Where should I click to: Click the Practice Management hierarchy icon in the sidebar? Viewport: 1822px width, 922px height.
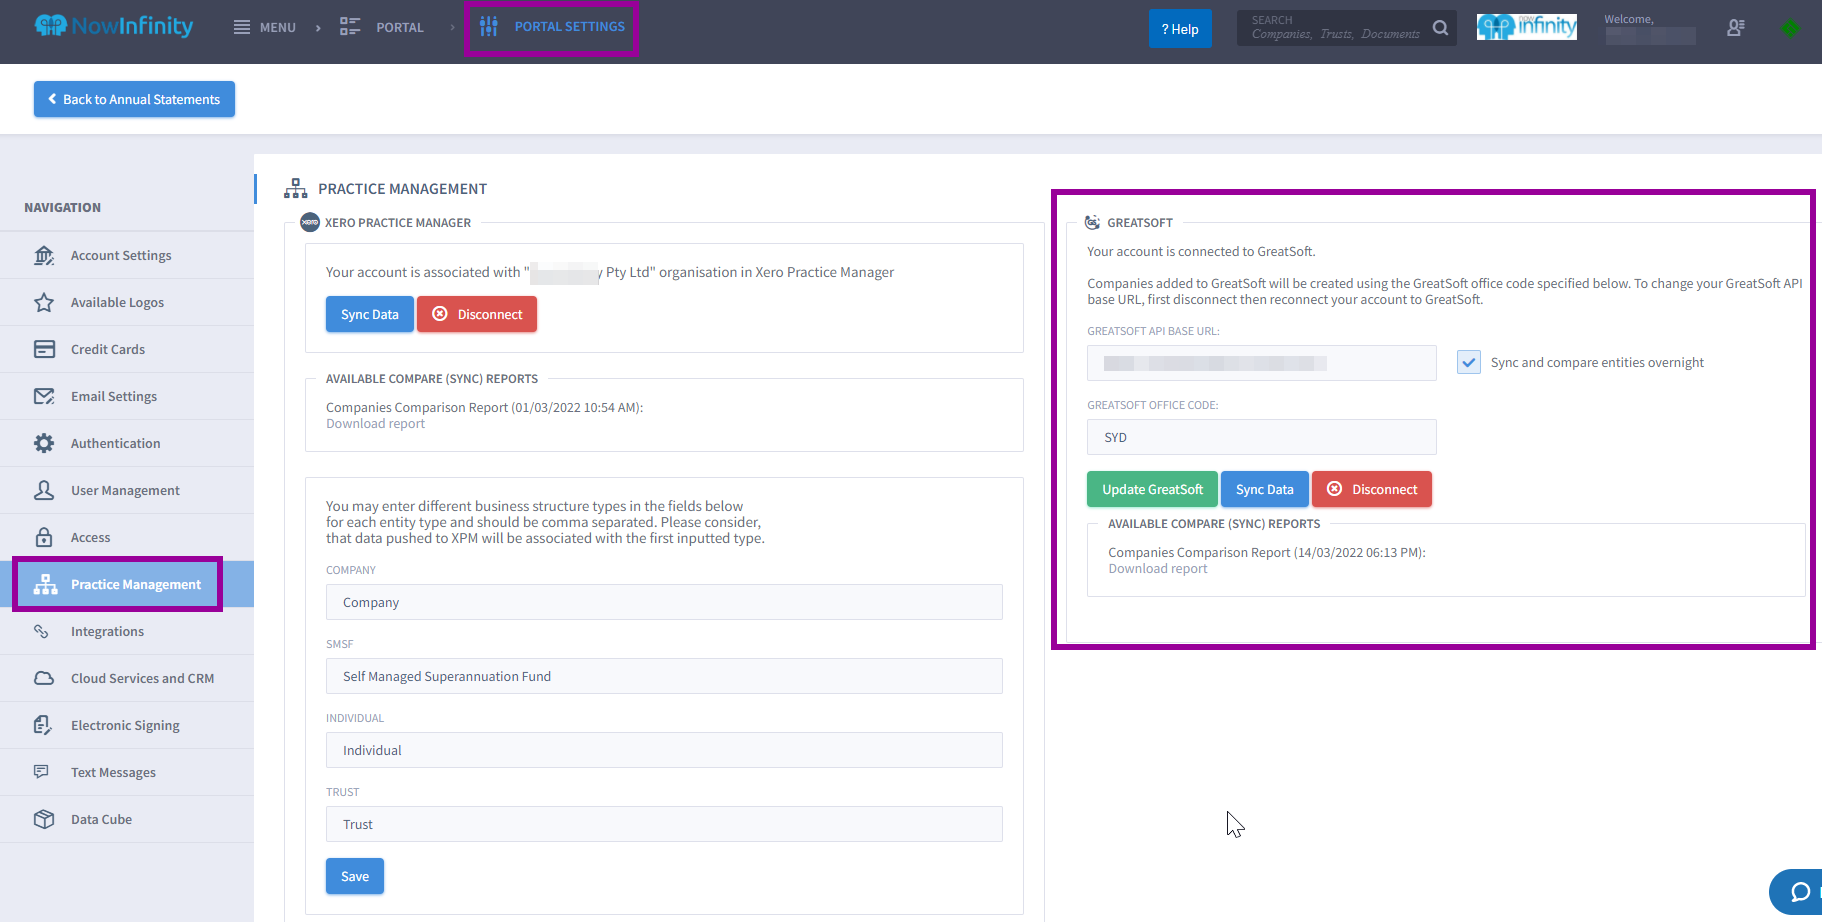coord(45,584)
